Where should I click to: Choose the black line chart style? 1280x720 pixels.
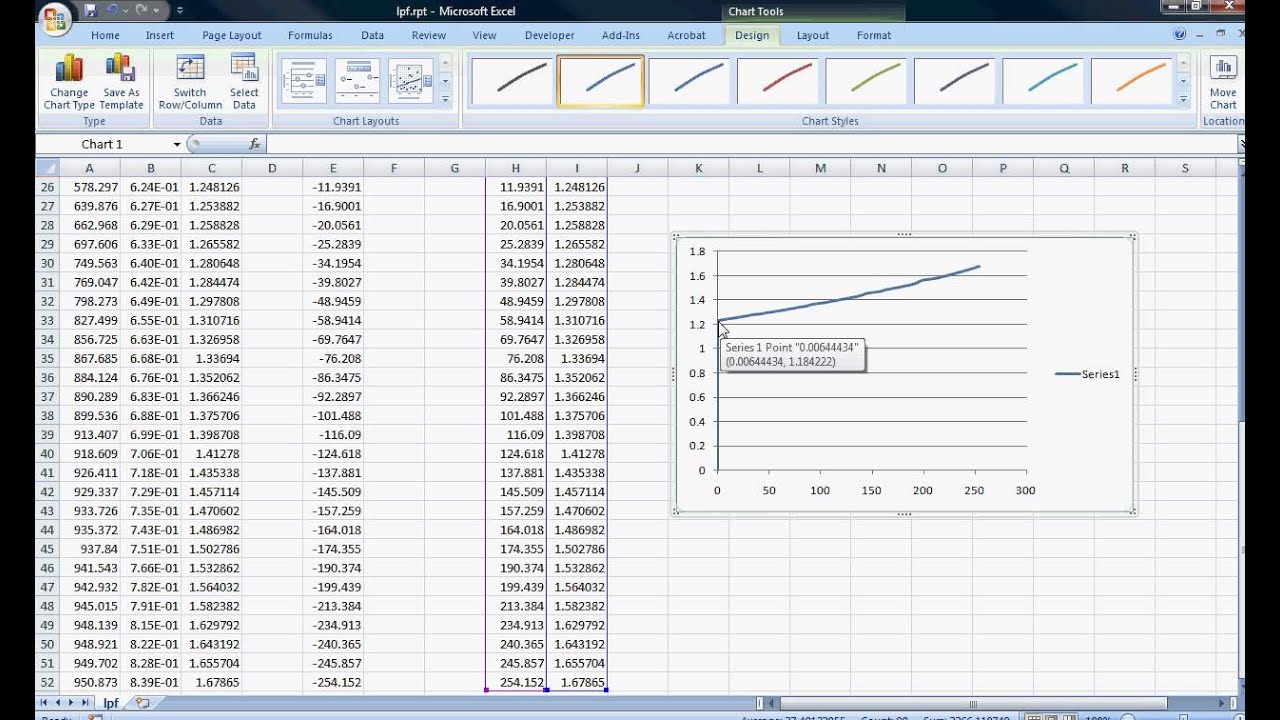coord(512,80)
